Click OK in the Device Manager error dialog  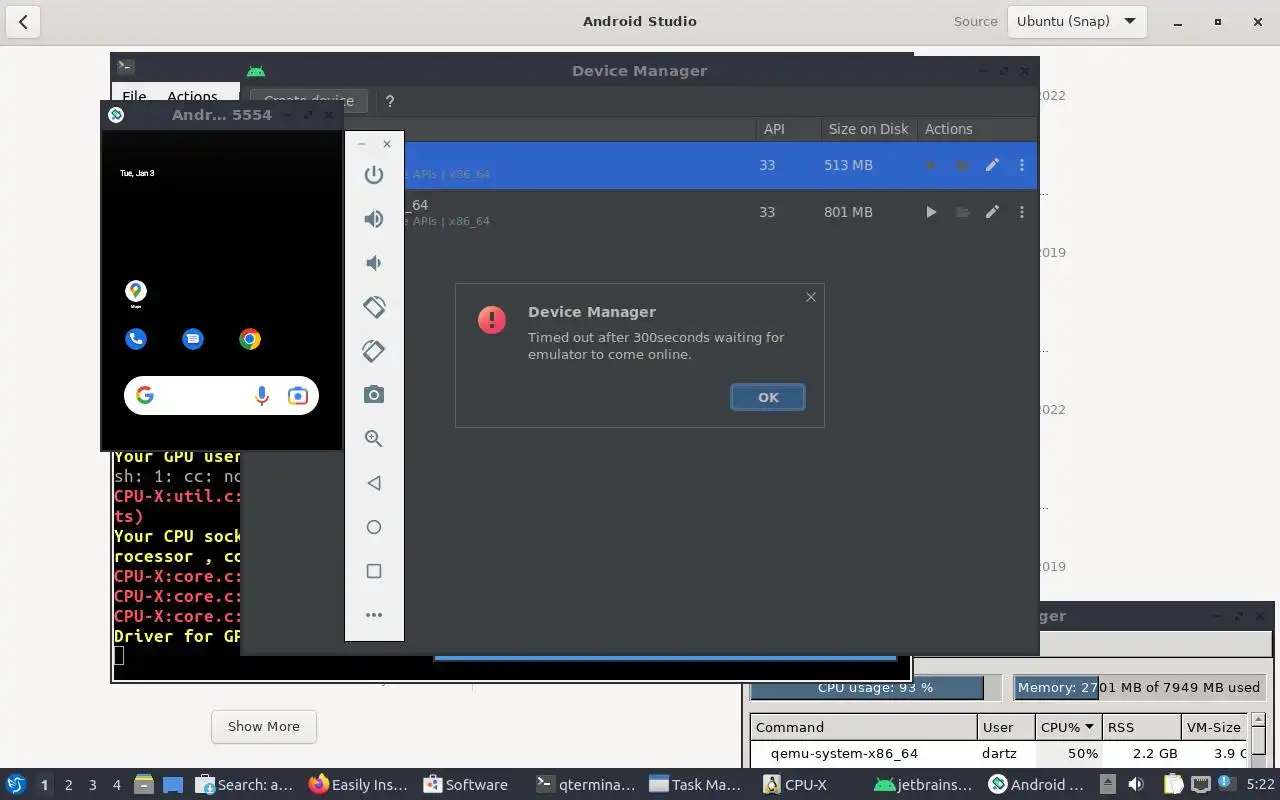pyautogui.click(x=768, y=397)
